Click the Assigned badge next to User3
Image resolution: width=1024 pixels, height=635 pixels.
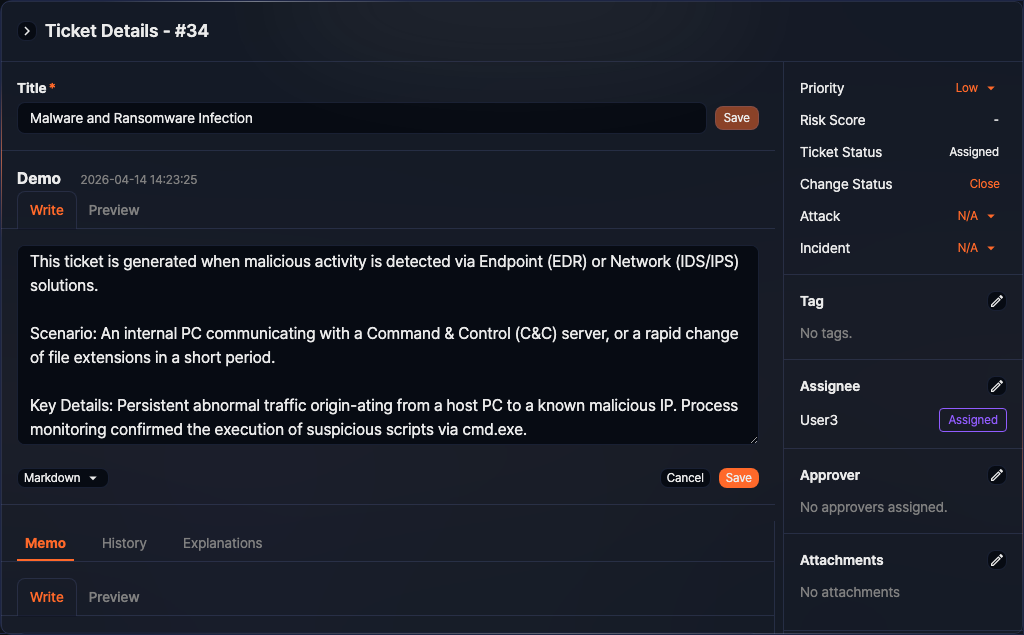pyautogui.click(x=972, y=420)
